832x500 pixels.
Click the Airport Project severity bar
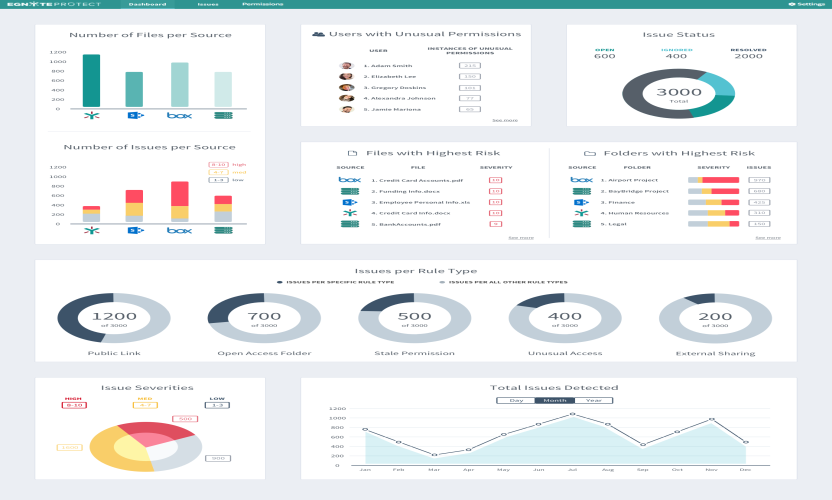713,180
